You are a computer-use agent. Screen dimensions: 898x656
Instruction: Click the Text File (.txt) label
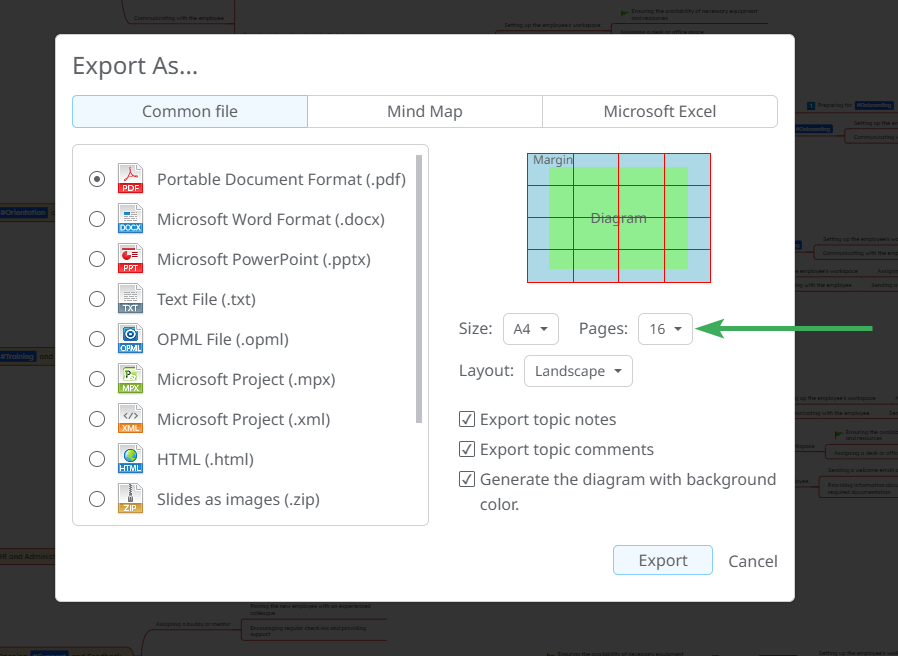(206, 299)
